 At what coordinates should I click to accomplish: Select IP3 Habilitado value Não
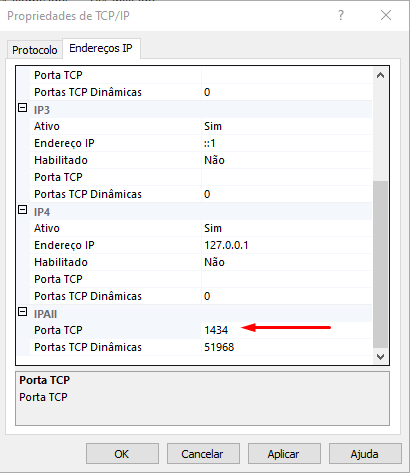pos(287,160)
